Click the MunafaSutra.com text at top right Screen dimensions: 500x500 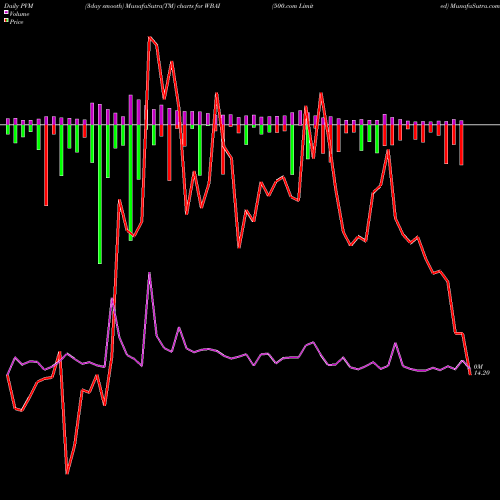(x=474, y=6)
